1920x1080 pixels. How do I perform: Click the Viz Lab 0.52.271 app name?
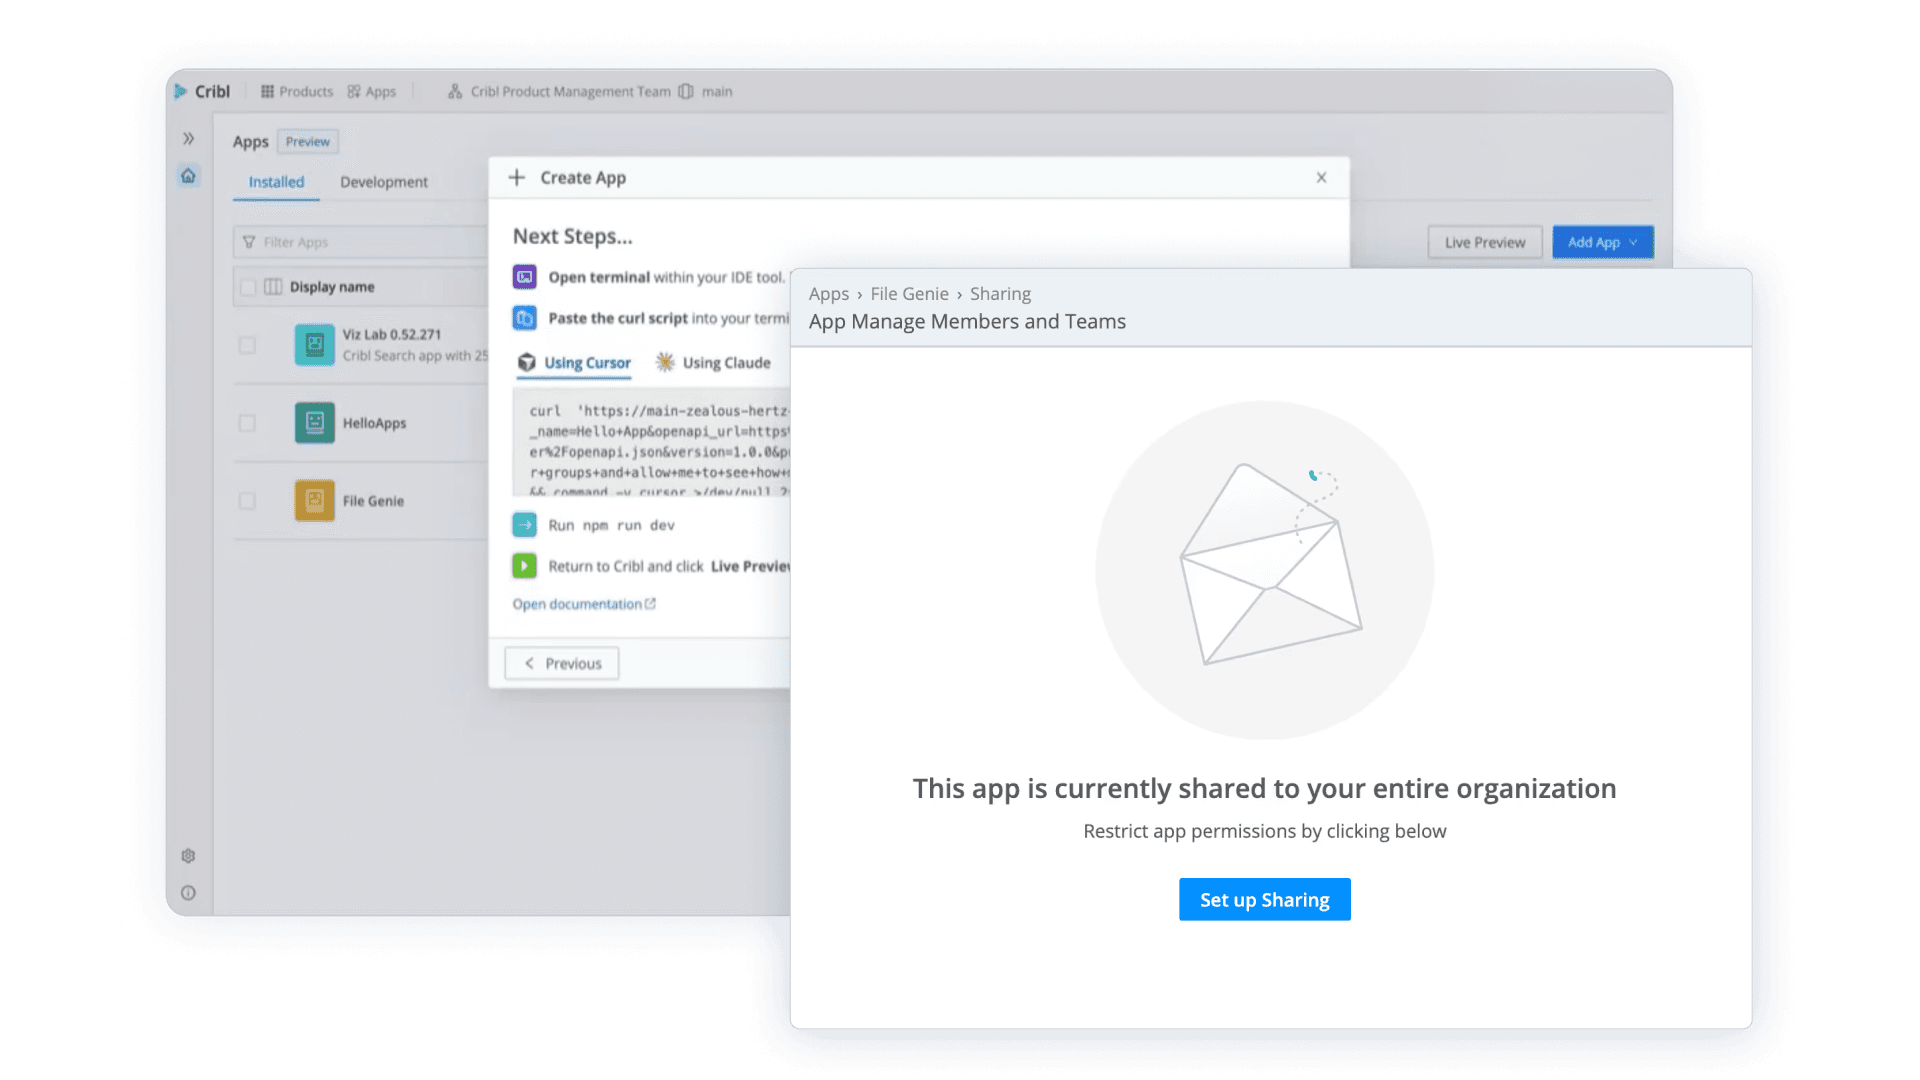392,335
